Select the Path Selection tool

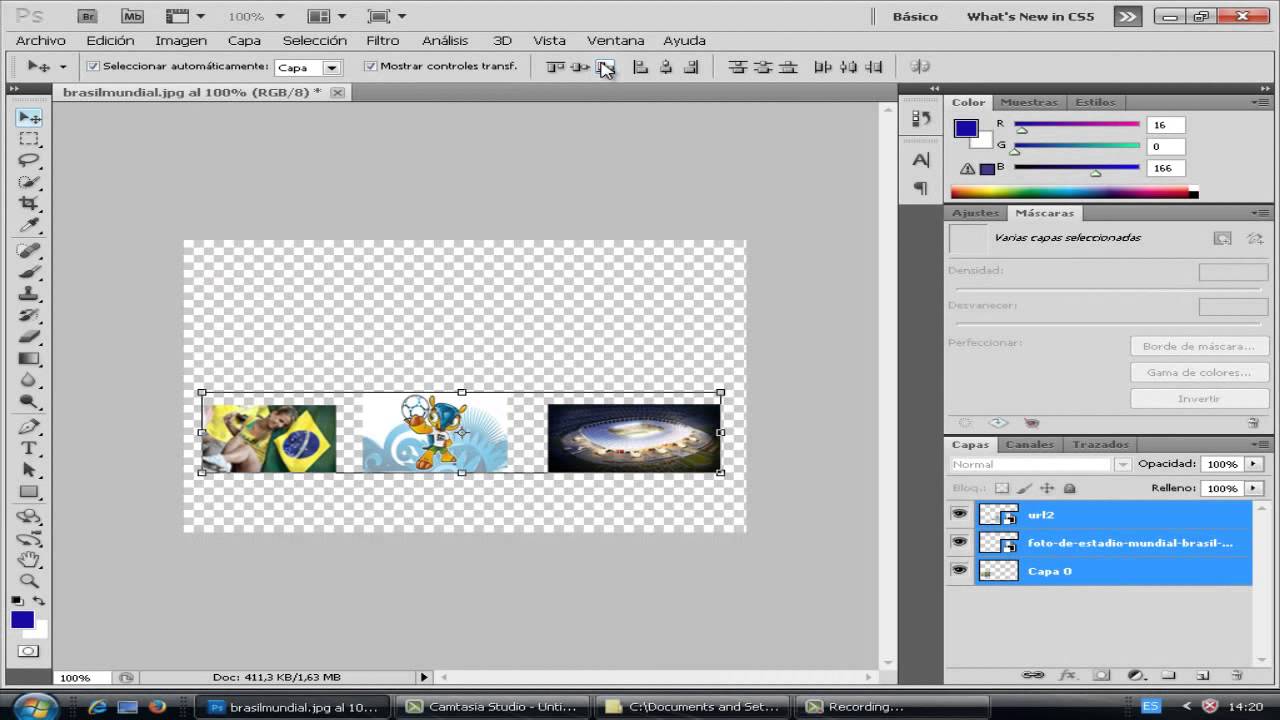click(29, 470)
